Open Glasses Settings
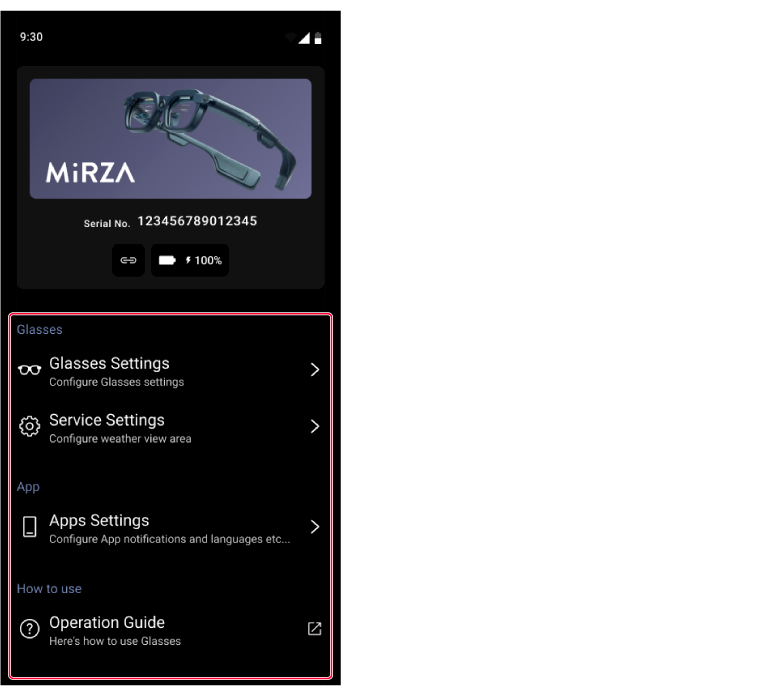The width and height of the screenshot is (769, 695). pyautogui.click(x=170, y=371)
